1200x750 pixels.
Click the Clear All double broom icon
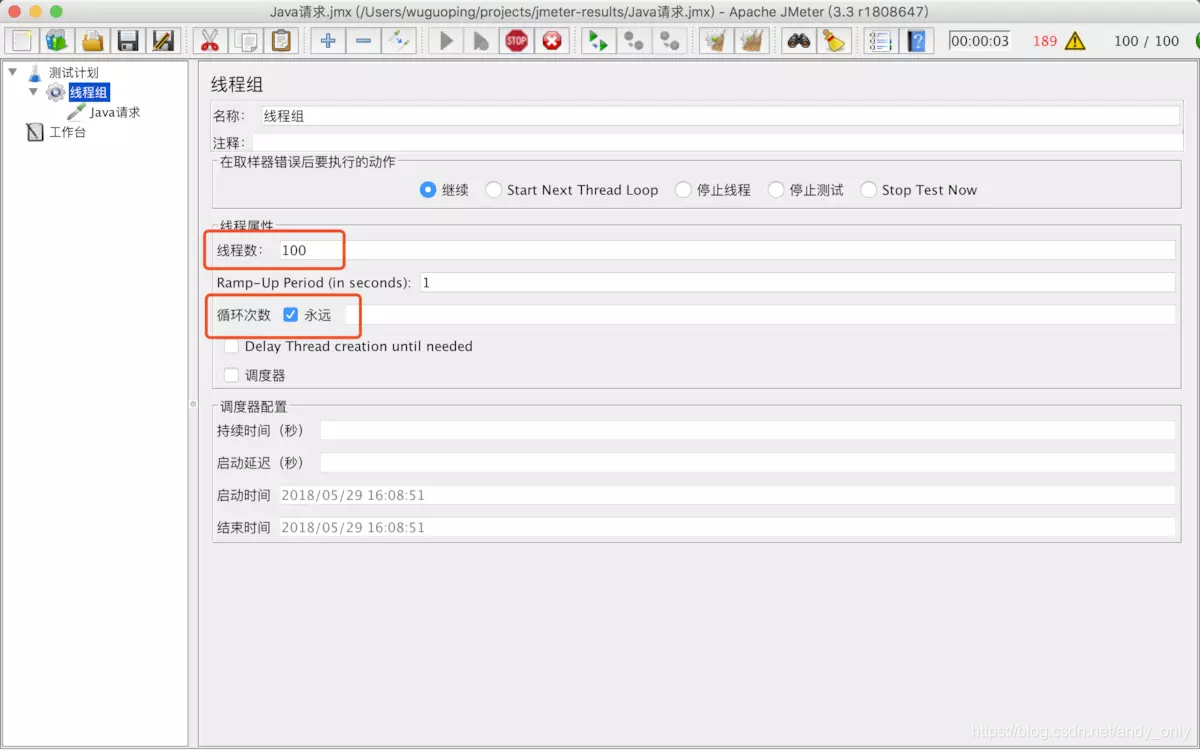coord(751,41)
